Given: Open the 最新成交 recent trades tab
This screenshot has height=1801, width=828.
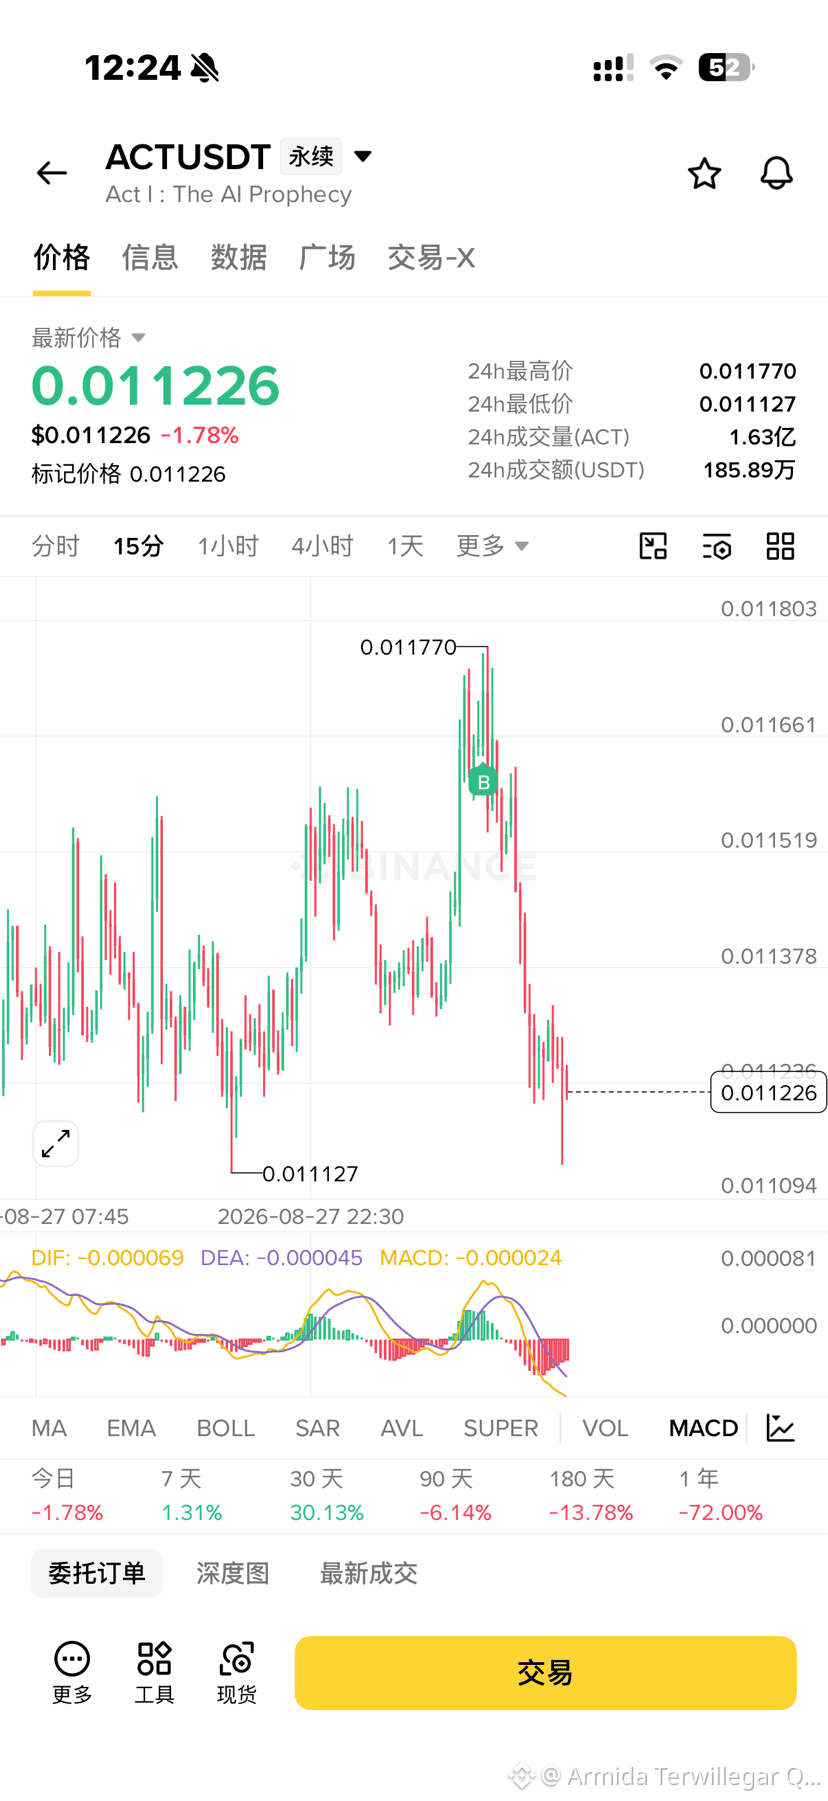Looking at the screenshot, I should pos(368,1573).
